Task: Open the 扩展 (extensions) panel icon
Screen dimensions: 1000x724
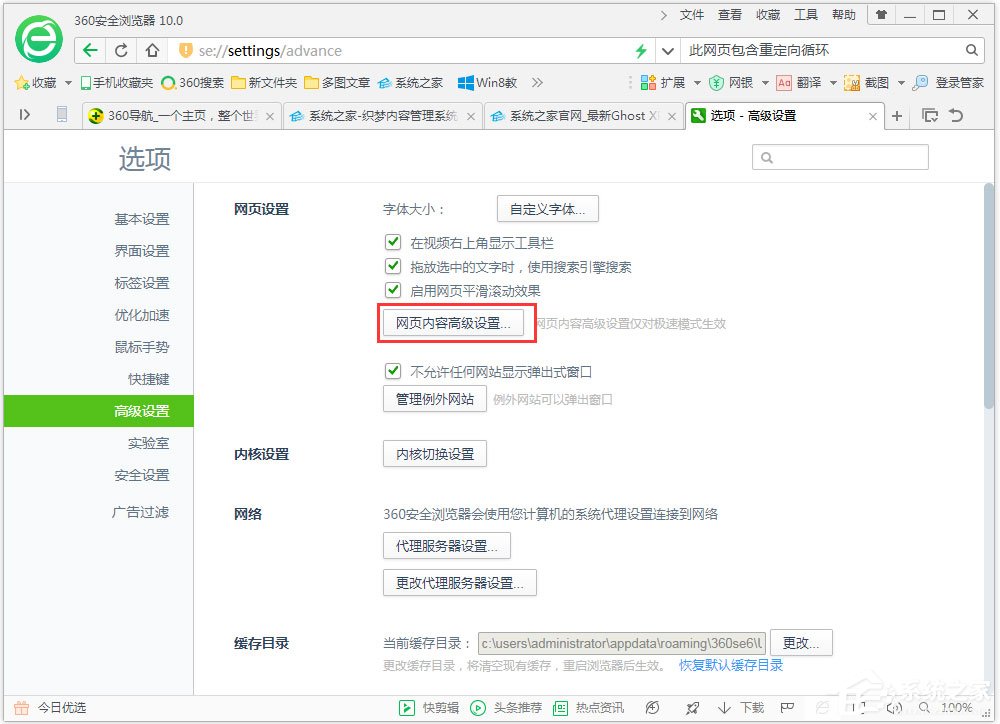Action: [648, 83]
